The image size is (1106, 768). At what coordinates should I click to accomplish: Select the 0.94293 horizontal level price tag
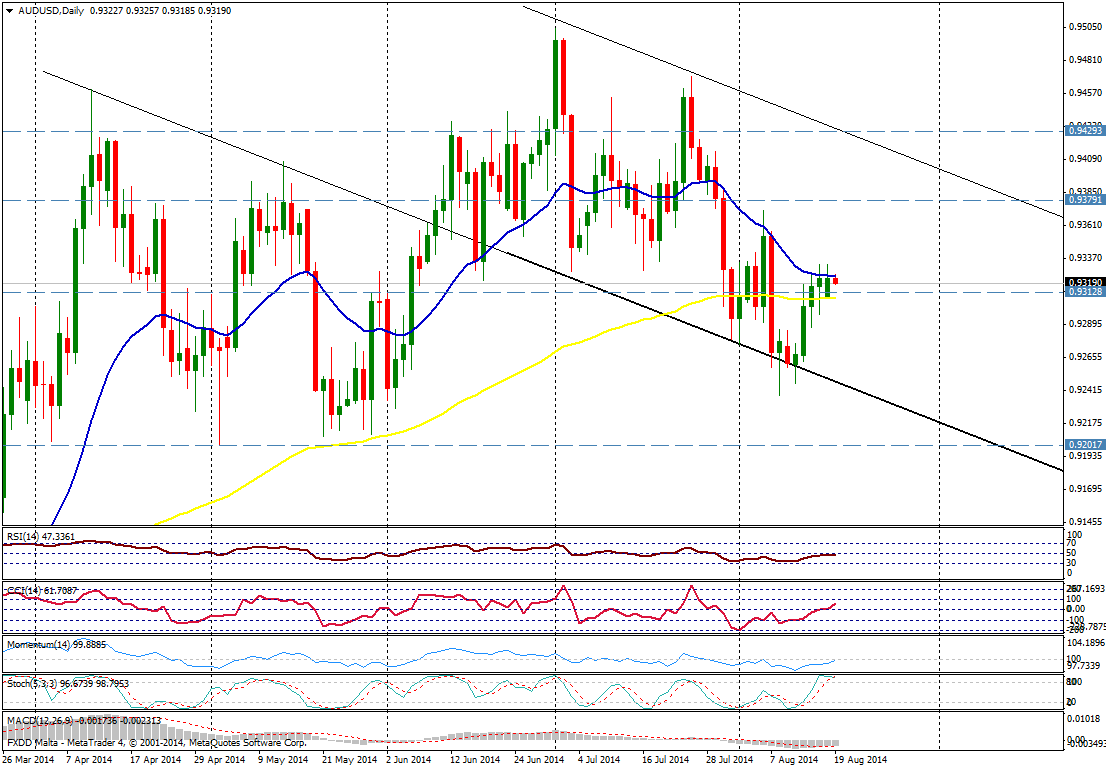pos(1085,131)
